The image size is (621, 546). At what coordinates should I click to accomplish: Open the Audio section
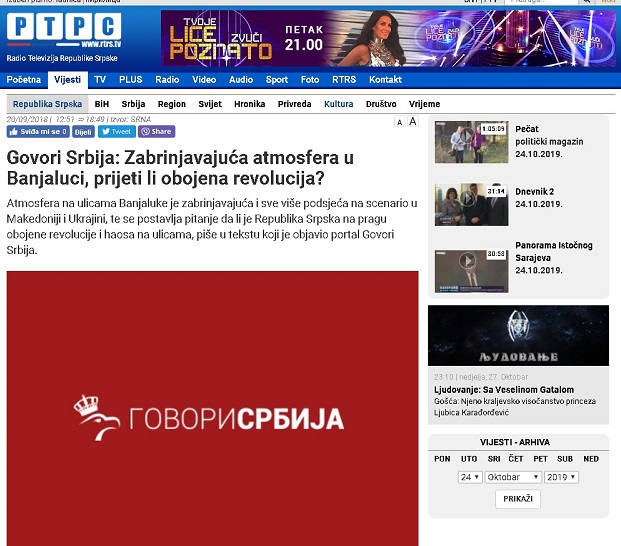(x=241, y=80)
